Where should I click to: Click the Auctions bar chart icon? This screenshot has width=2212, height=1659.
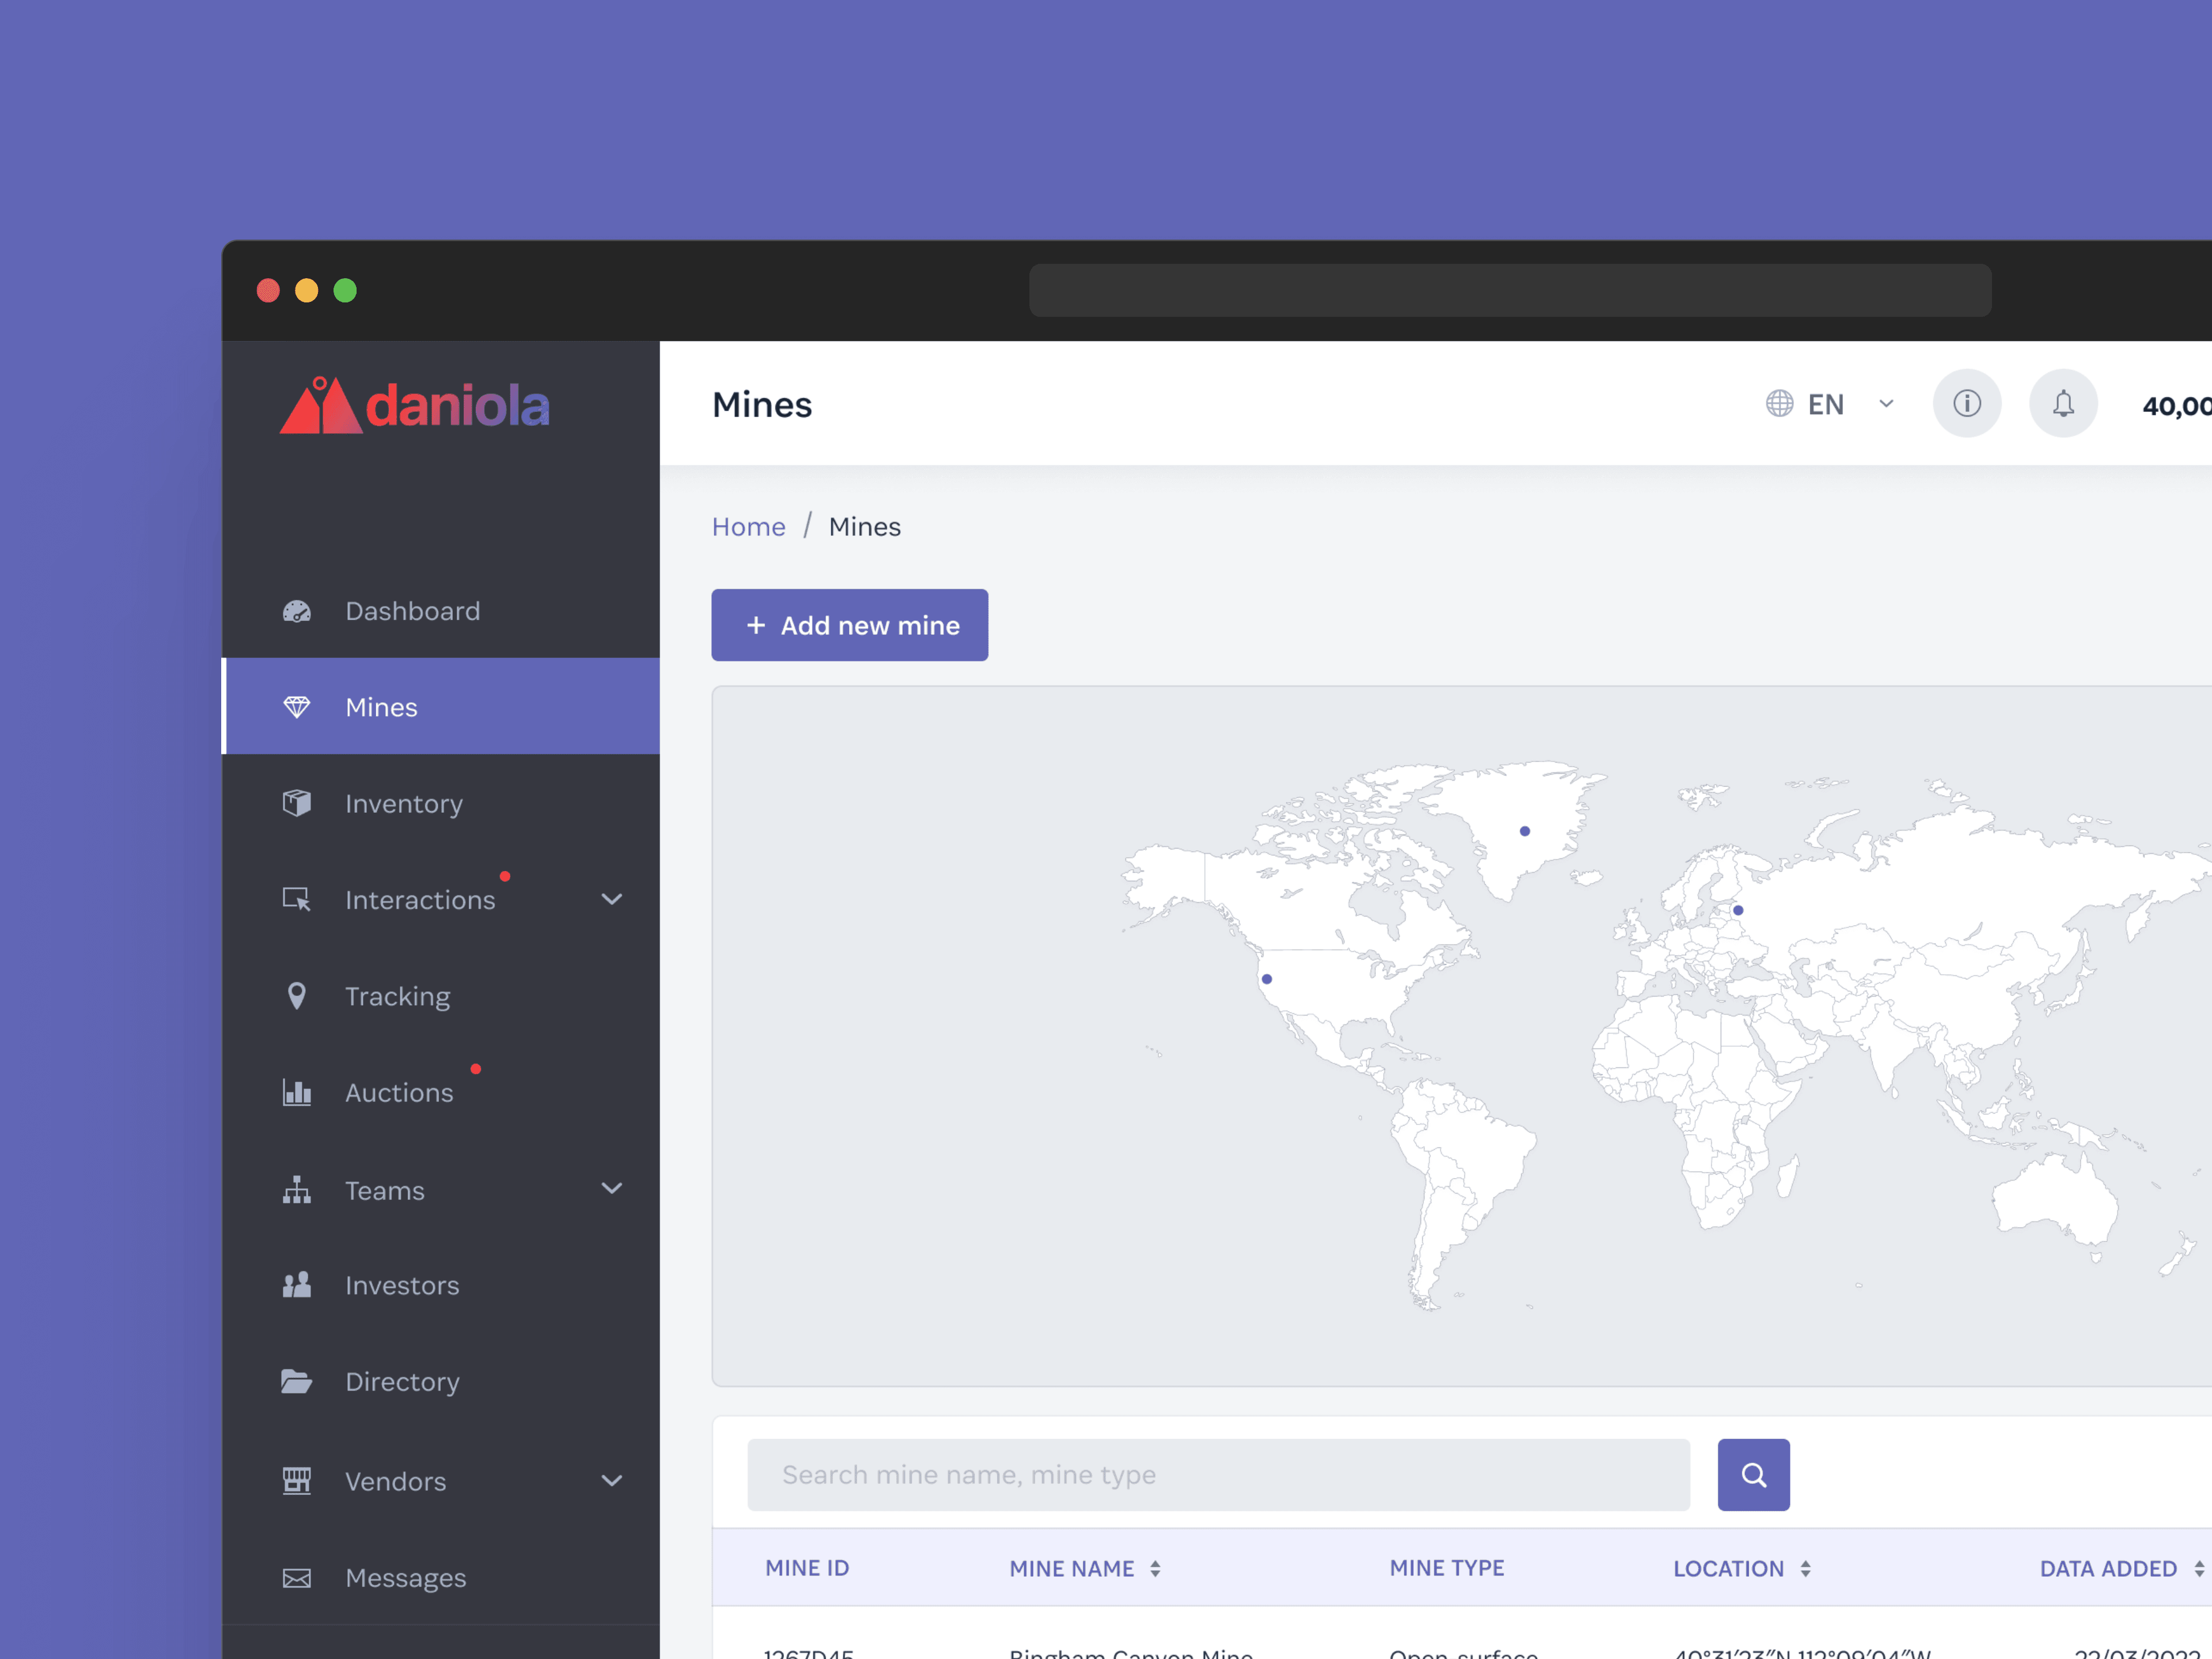click(297, 1092)
